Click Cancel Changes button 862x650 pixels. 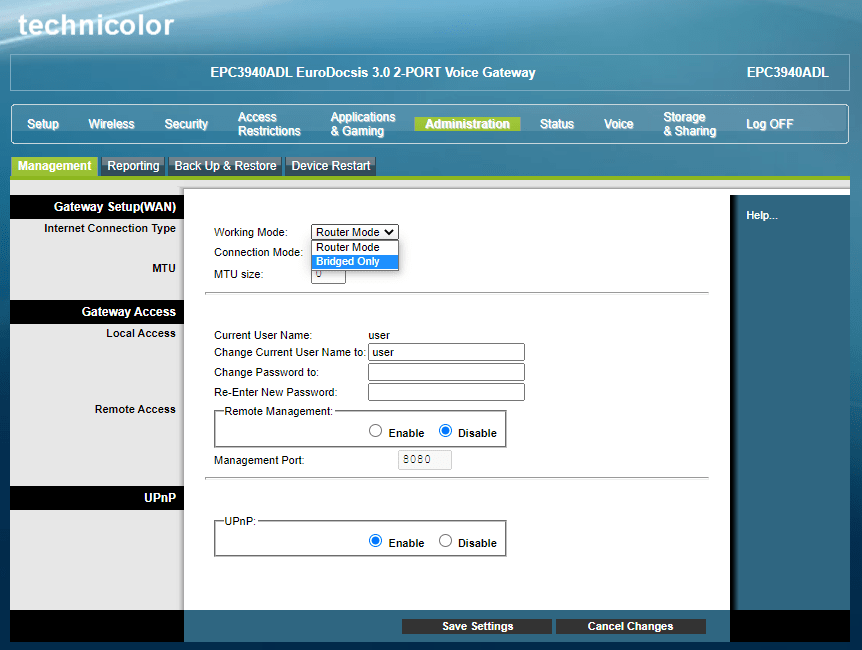pos(631,626)
